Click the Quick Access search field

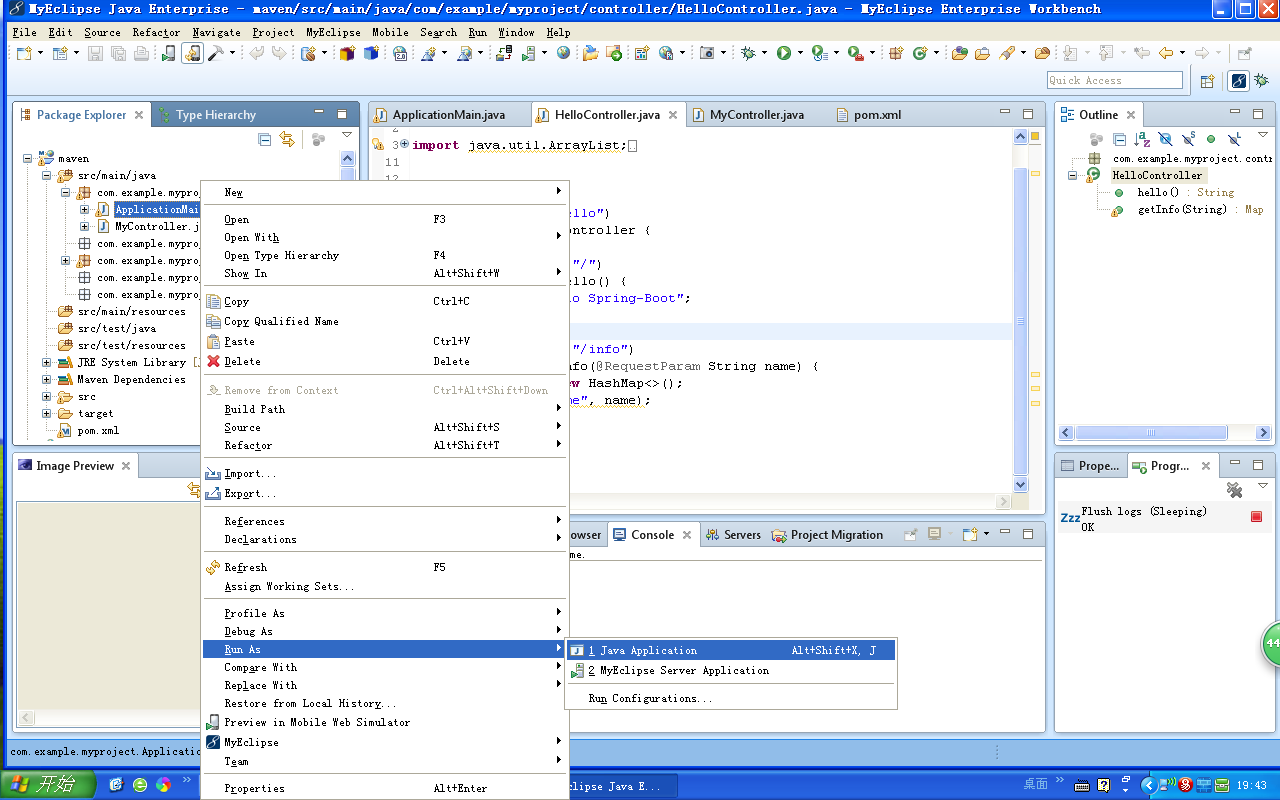pyautogui.click(x=1114, y=80)
